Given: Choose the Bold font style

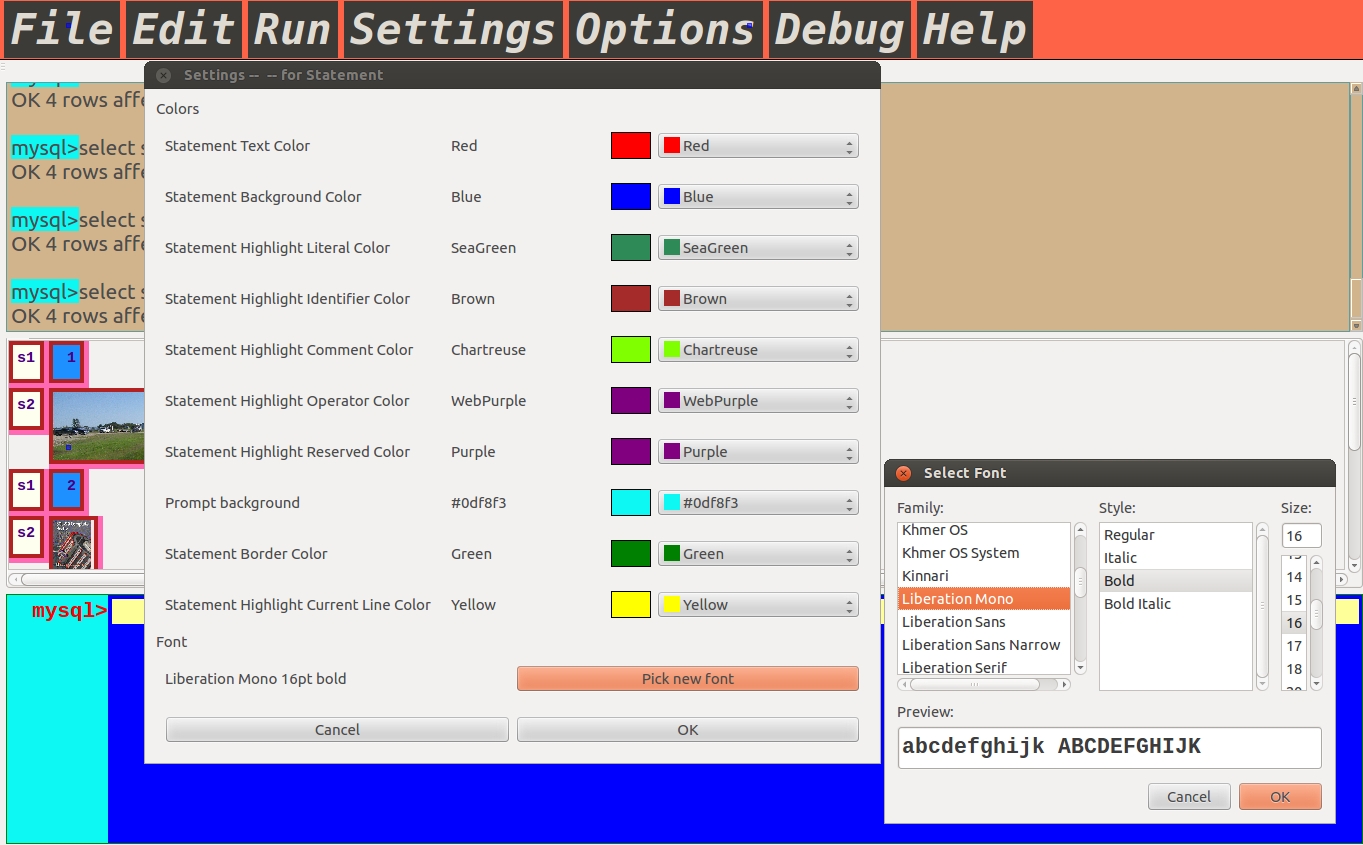Looking at the screenshot, I should pos(1176,581).
